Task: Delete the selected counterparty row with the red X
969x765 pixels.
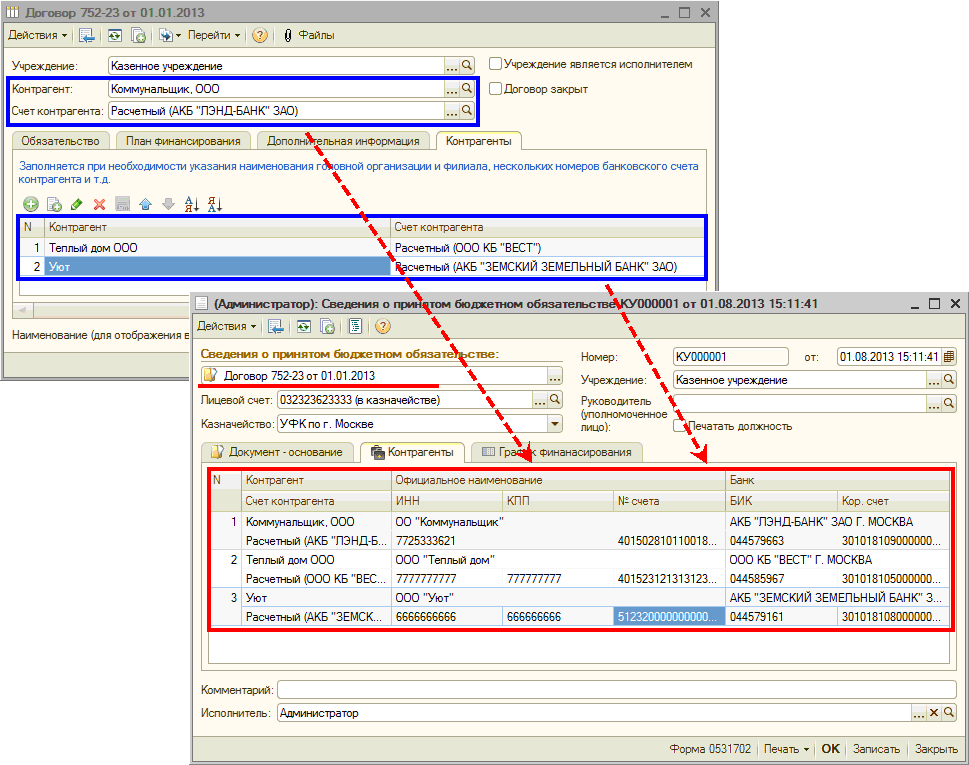Action: pos(99,204)
